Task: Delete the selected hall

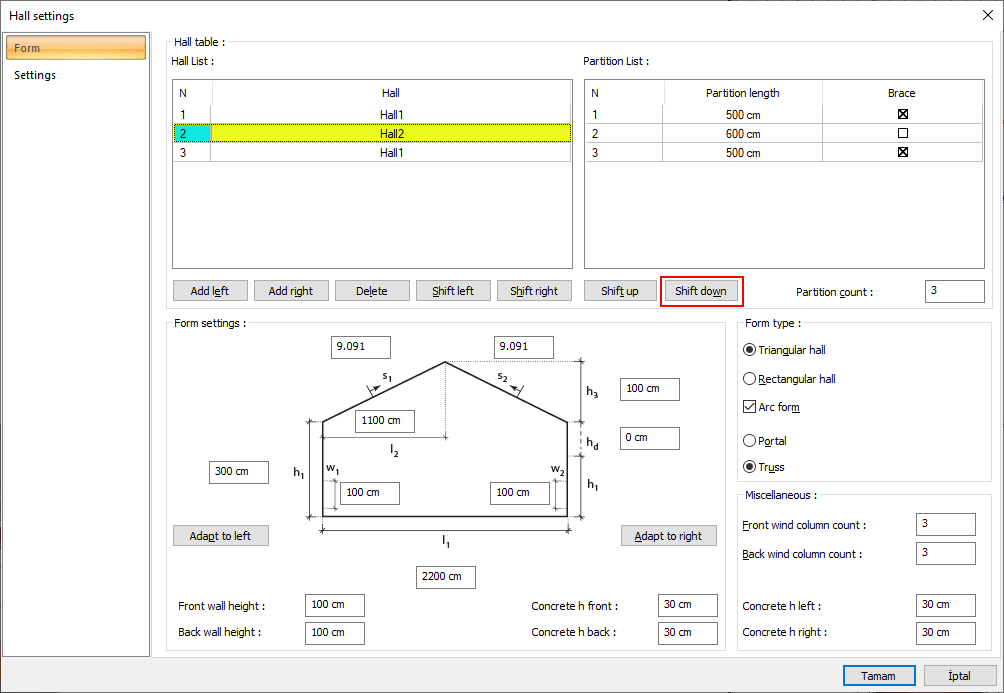Action: tap(372, 291)
